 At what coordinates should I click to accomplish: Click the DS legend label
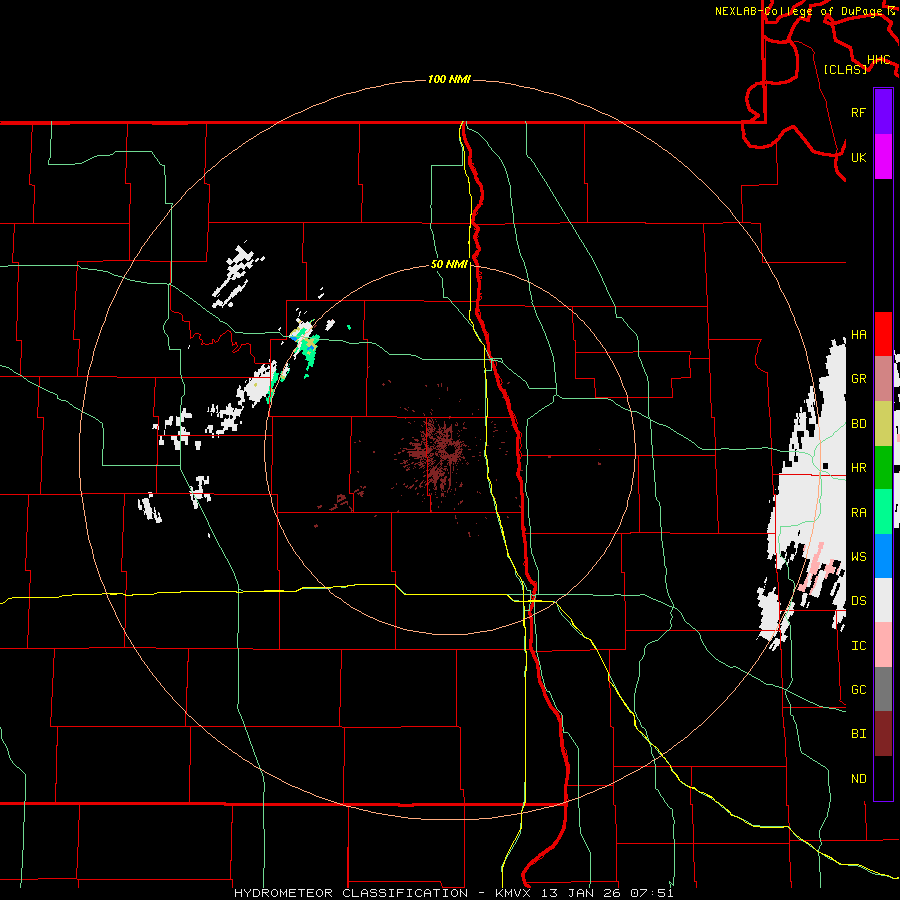pyautogui.click(x=859, y=601)
